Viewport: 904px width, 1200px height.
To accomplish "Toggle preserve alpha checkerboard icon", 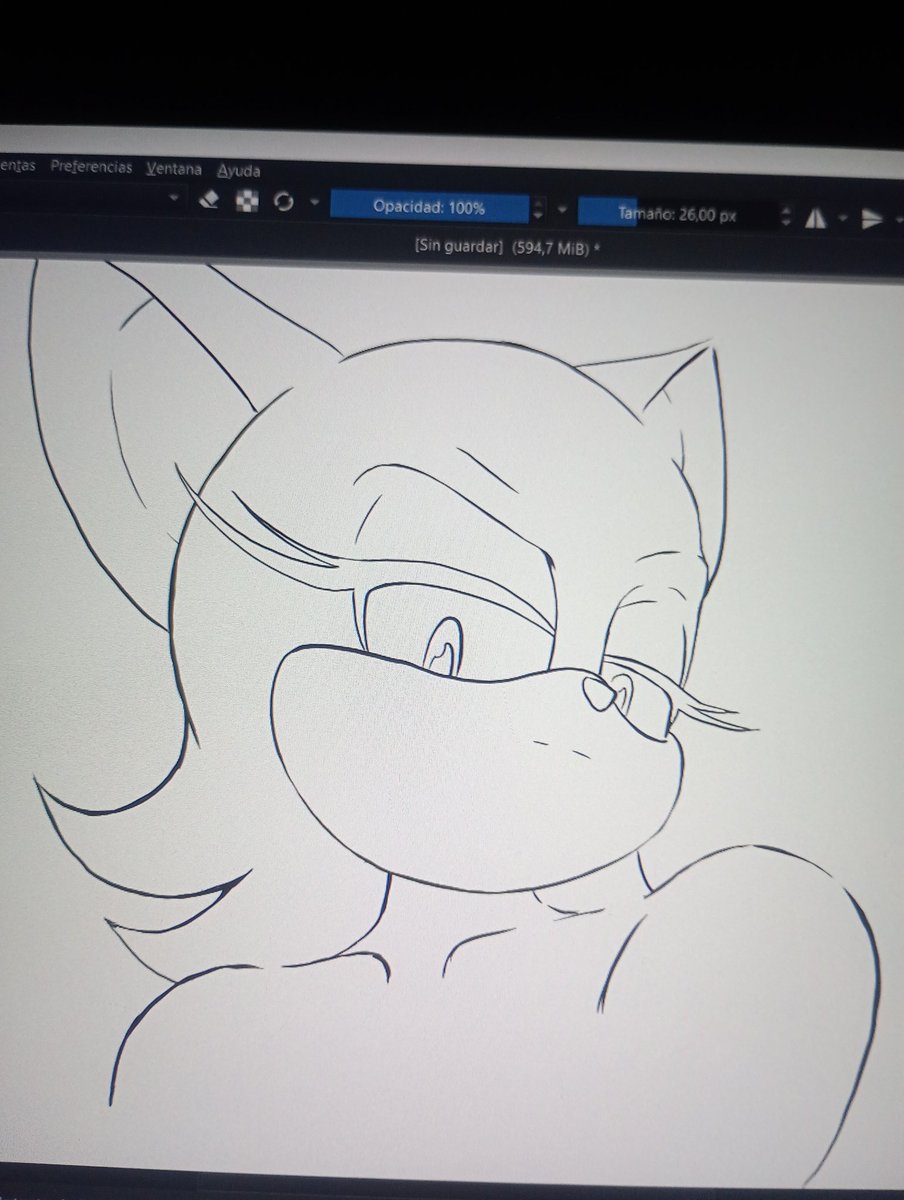I will click(x=246, y=201).
